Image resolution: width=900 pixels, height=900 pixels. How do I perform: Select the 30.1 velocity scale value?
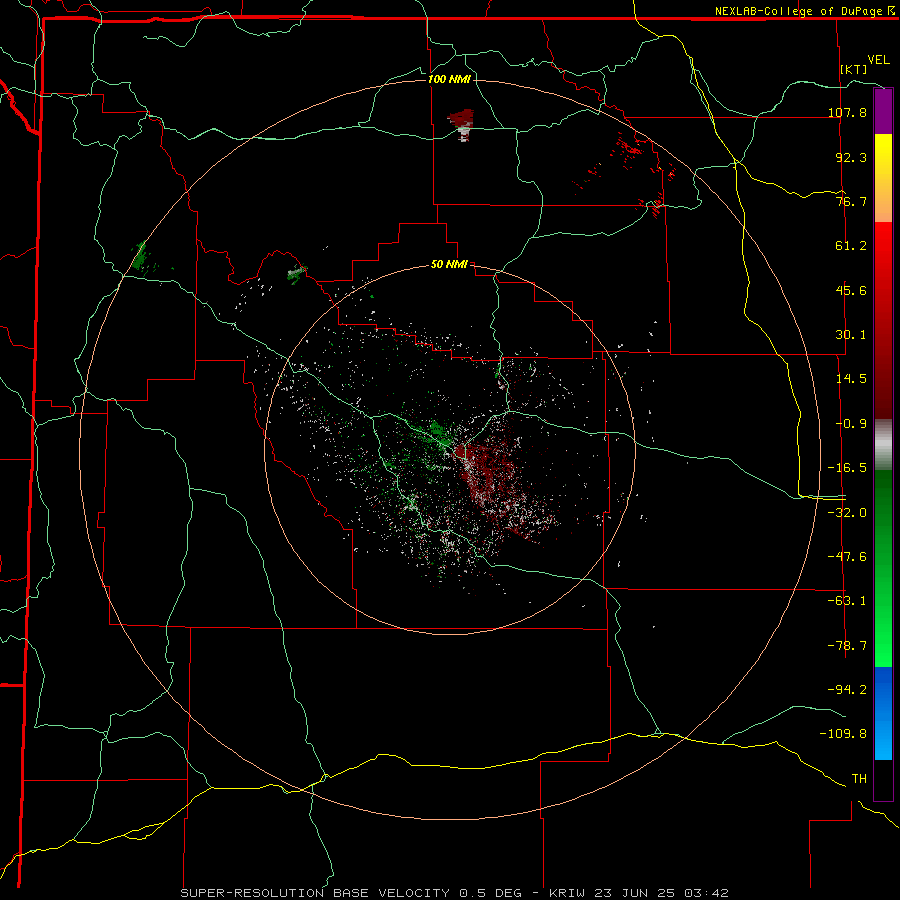[x=851, y=335]
